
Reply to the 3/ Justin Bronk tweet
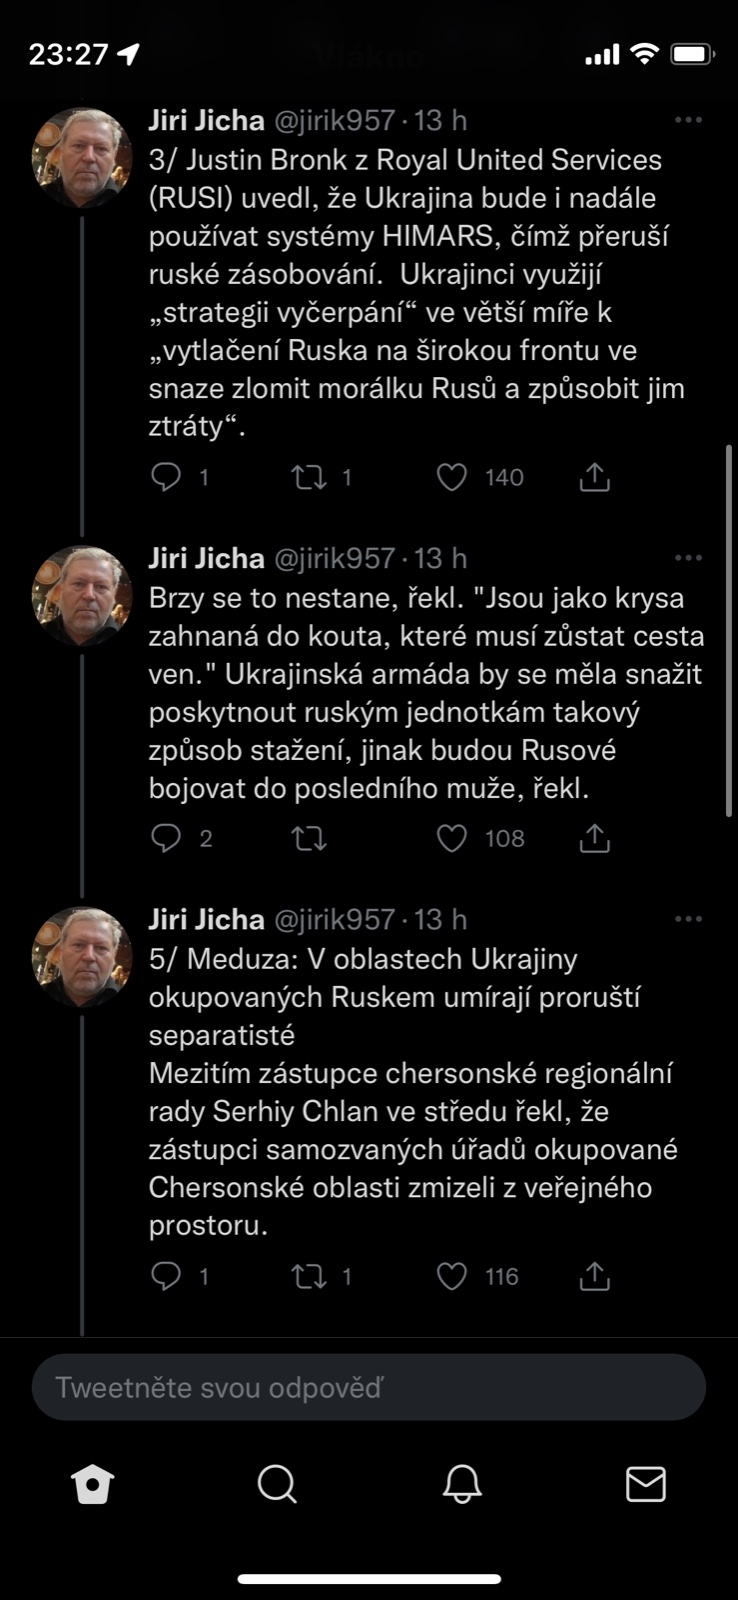tap(165, 477)
